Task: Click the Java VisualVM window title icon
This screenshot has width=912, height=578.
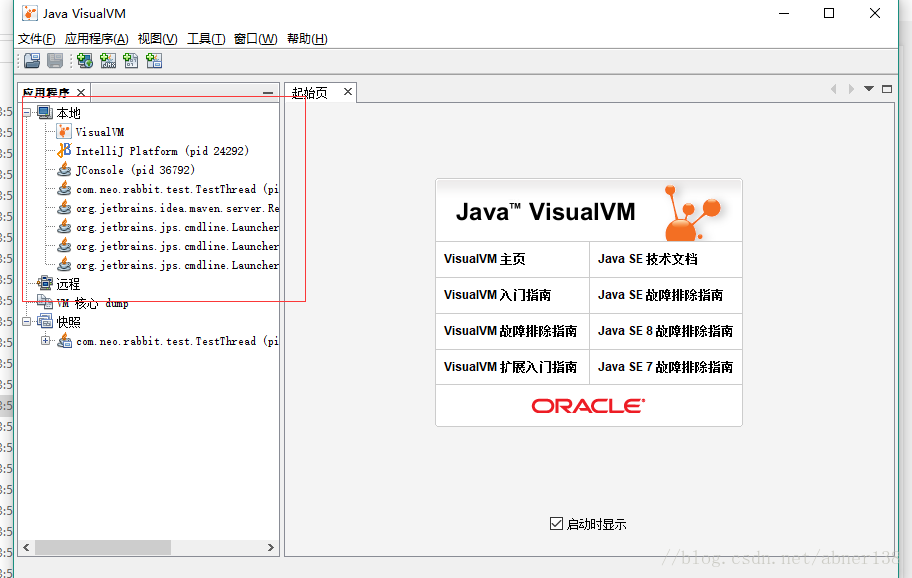Action: click(x=30, y=13)
